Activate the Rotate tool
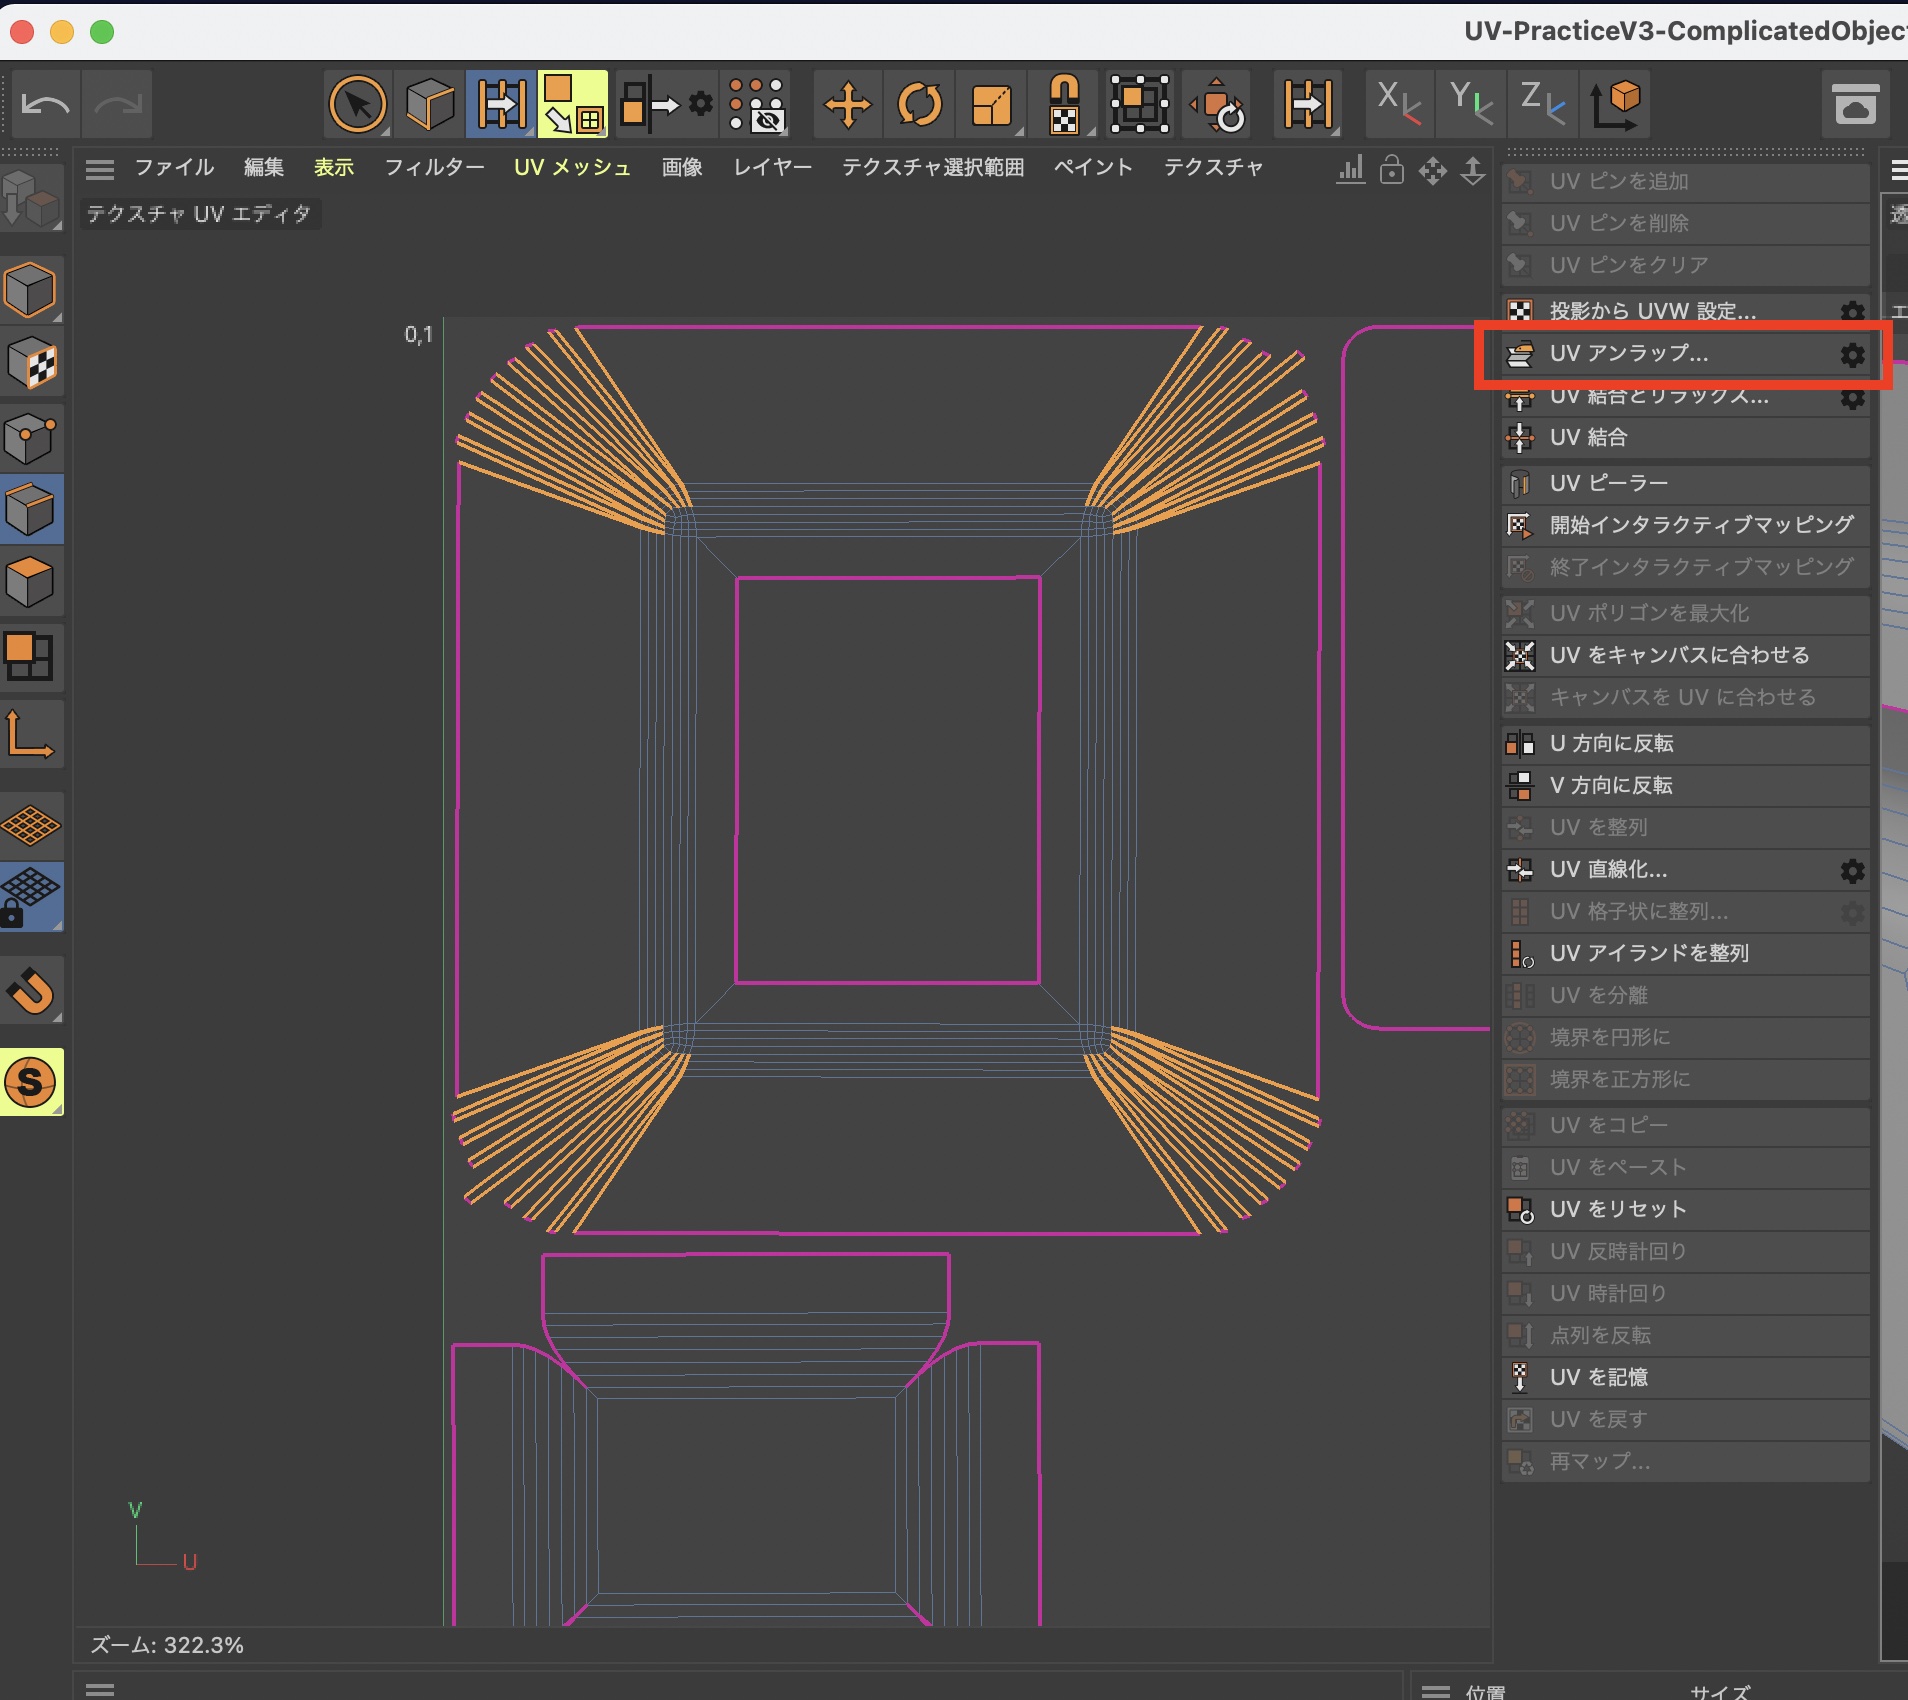 click(919, 104)
